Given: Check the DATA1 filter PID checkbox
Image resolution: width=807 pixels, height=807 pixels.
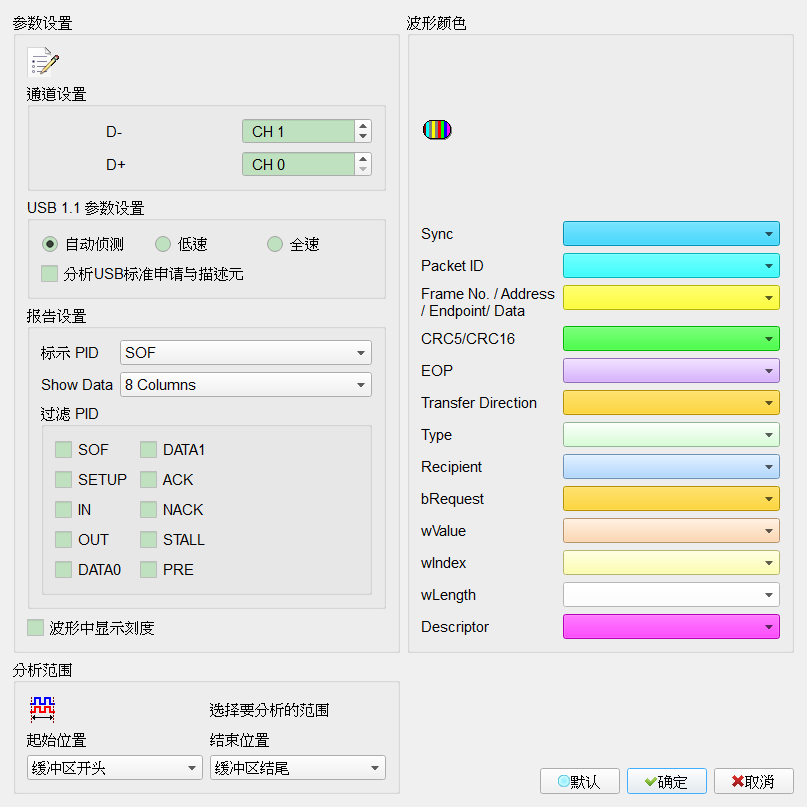Looking at the screenshot, I should pos(148,449).
